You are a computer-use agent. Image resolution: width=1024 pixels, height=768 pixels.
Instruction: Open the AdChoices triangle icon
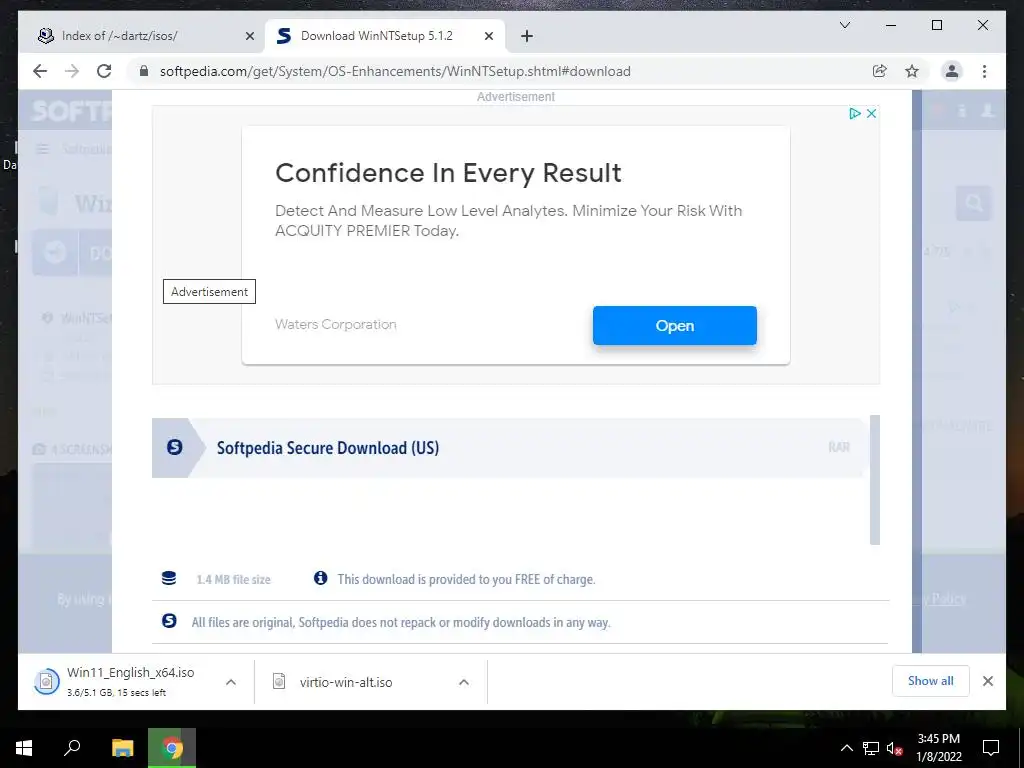[x=854, y=114]
